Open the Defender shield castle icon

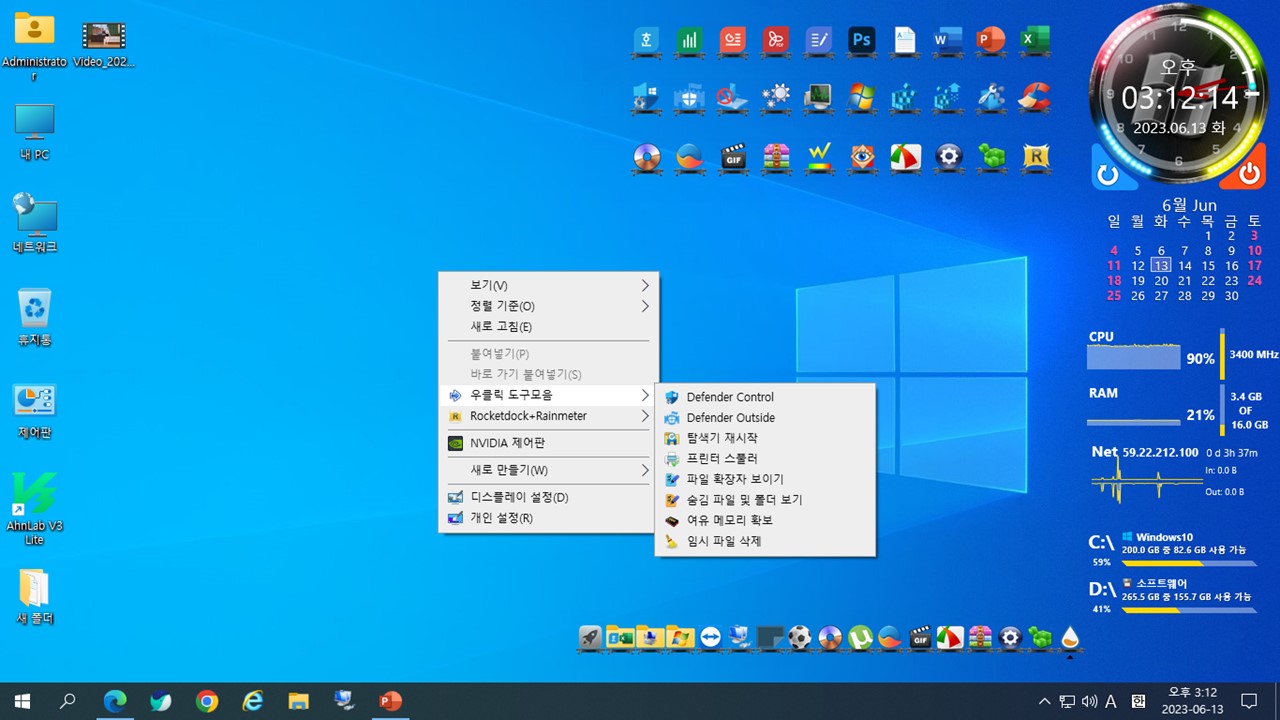[690, 97]
